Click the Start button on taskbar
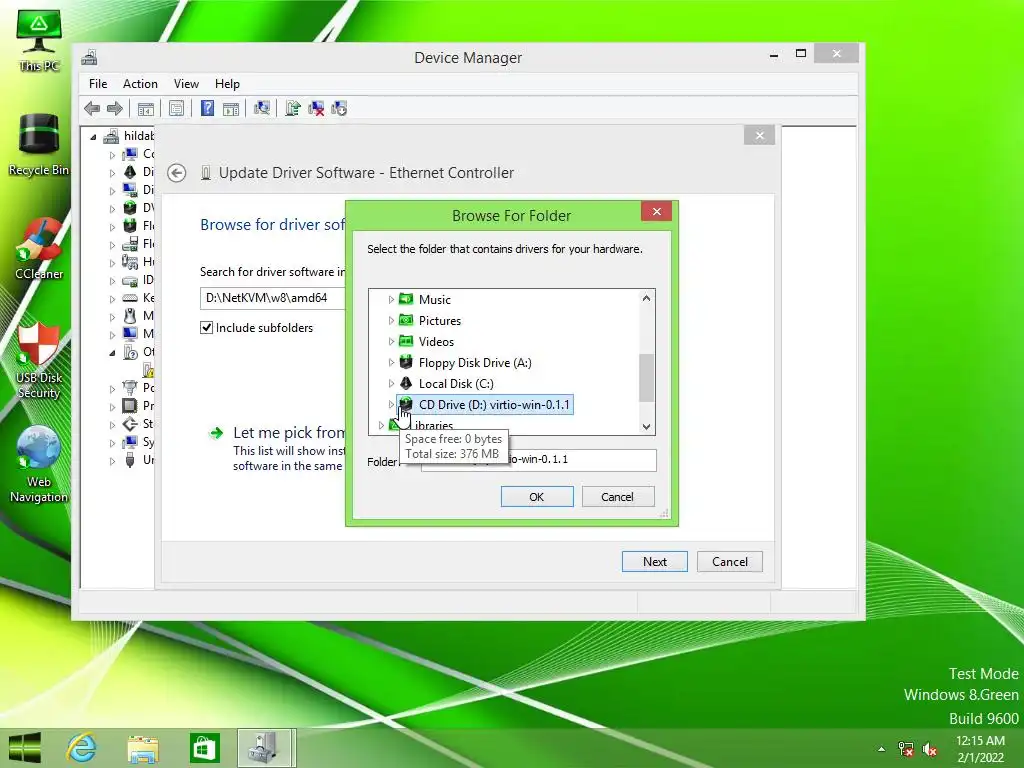This screenshot has width=1024, height=768. 24,748
